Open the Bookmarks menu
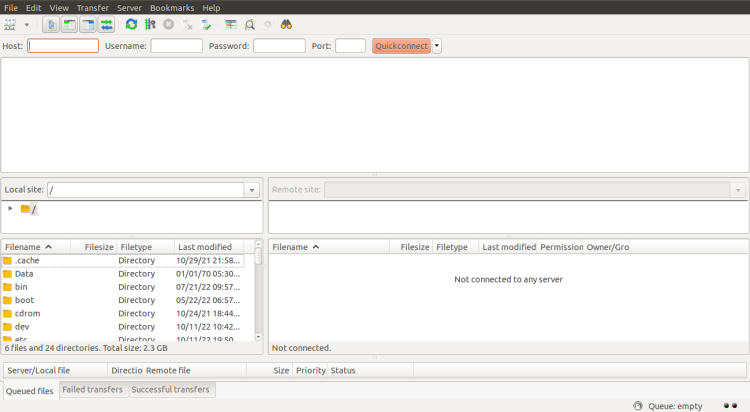 click(x=172, y=8)
